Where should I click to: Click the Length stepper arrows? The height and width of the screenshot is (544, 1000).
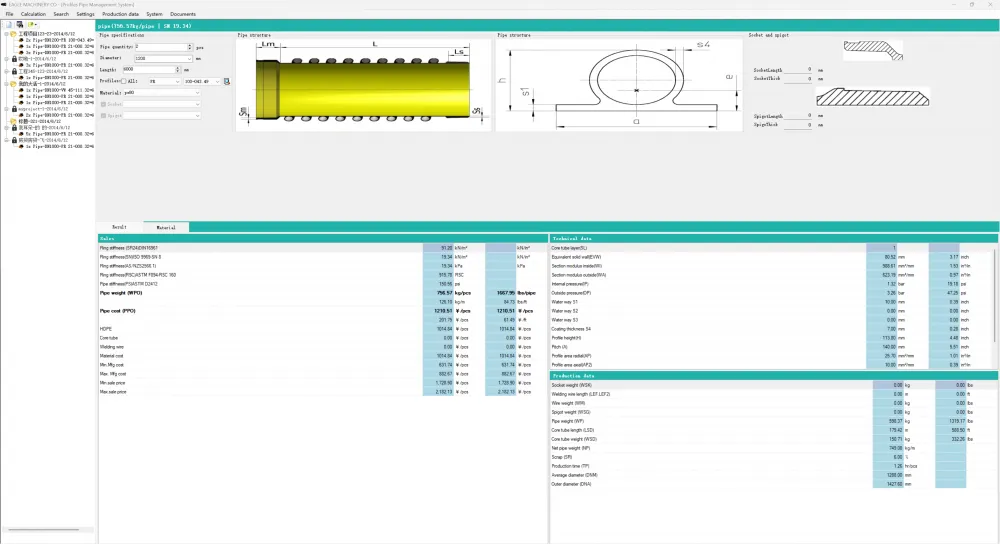point(178,70)
